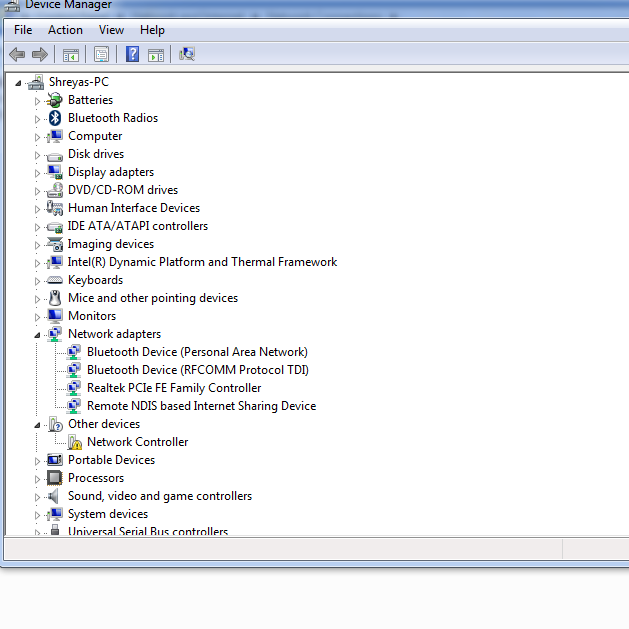Click the Imaging devices icon
The image size is (629, 629).
(x=55, y=244)
